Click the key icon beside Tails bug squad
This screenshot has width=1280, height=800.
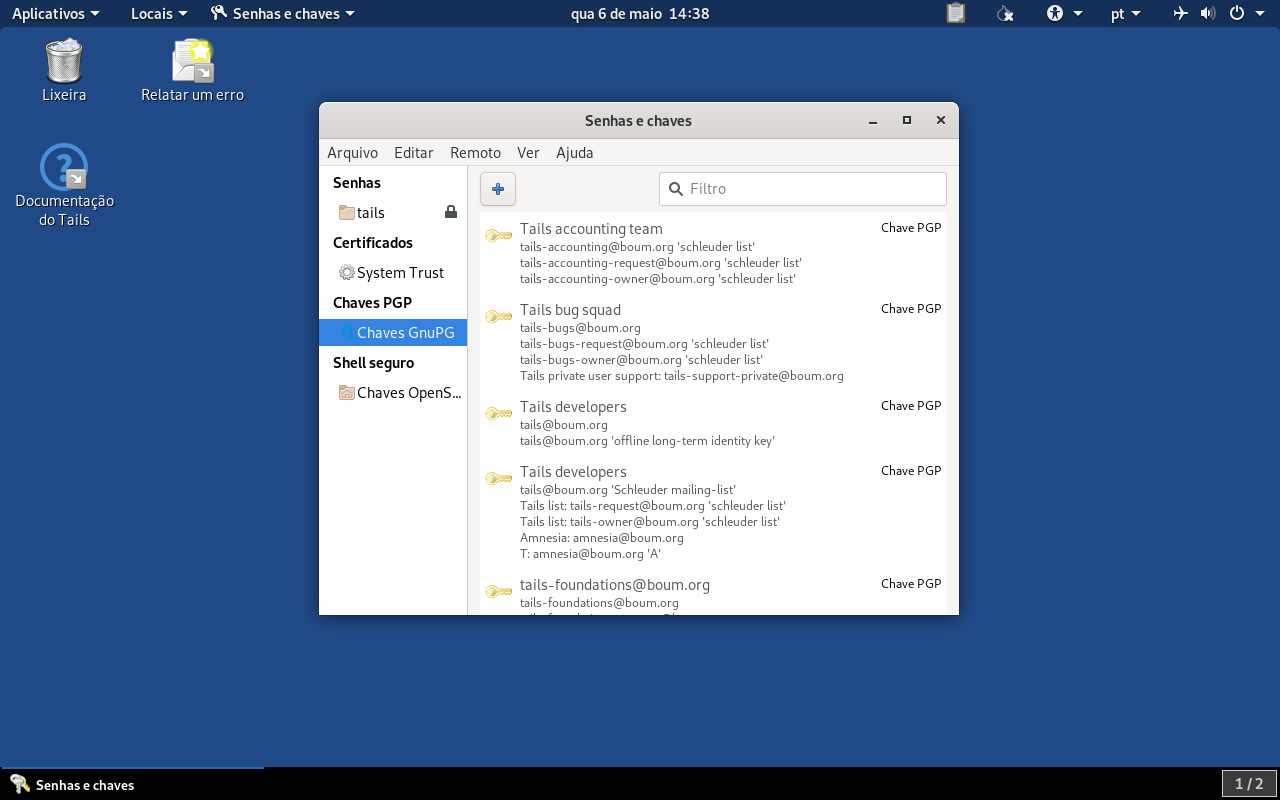pyautogui.click(x=498, y=317)
